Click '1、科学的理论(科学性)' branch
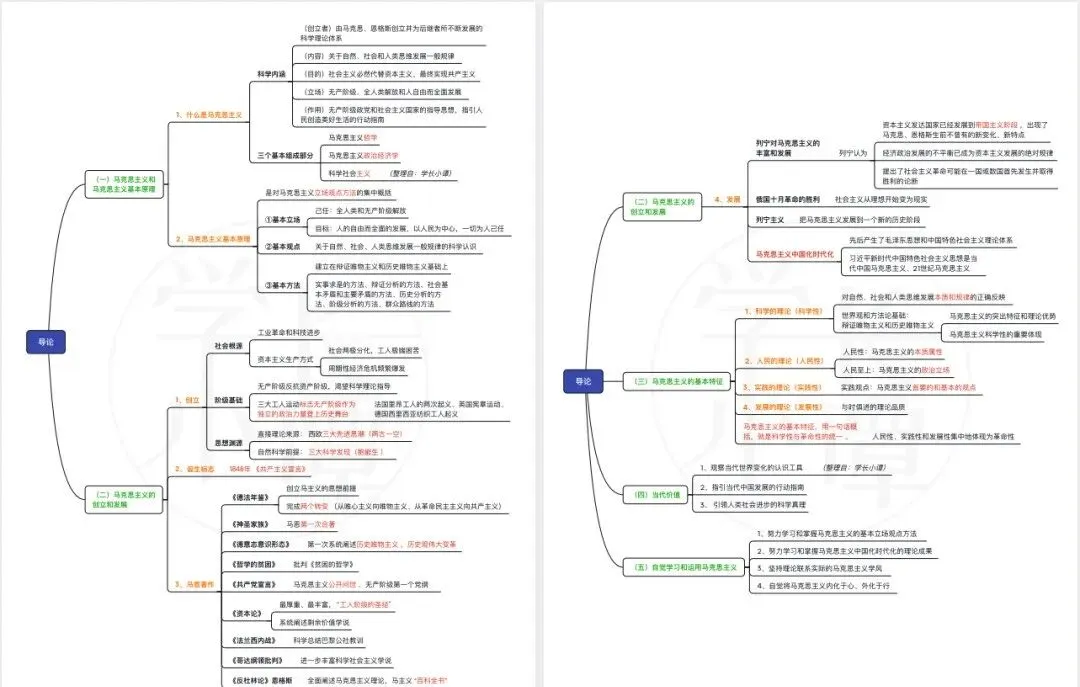The height and width of the screenshot is (687, 1080). (x=783, y=311)
